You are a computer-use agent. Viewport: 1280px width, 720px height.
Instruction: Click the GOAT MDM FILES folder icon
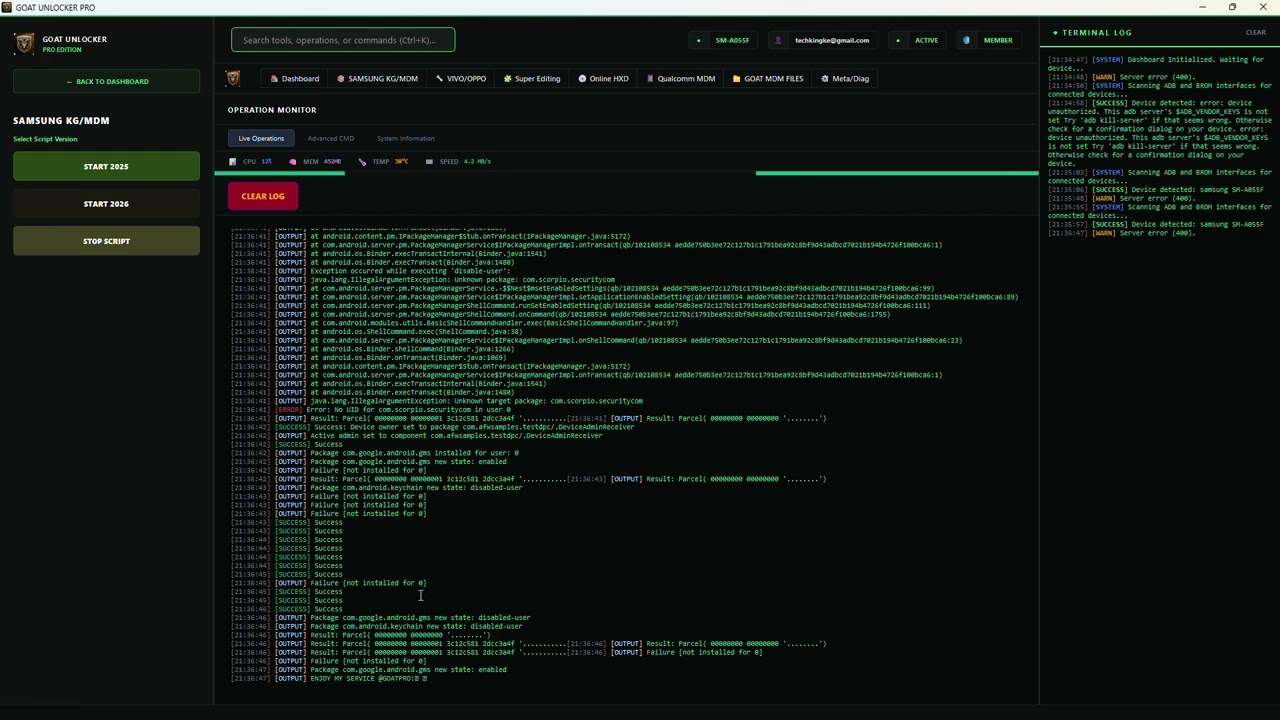point(737,79)
